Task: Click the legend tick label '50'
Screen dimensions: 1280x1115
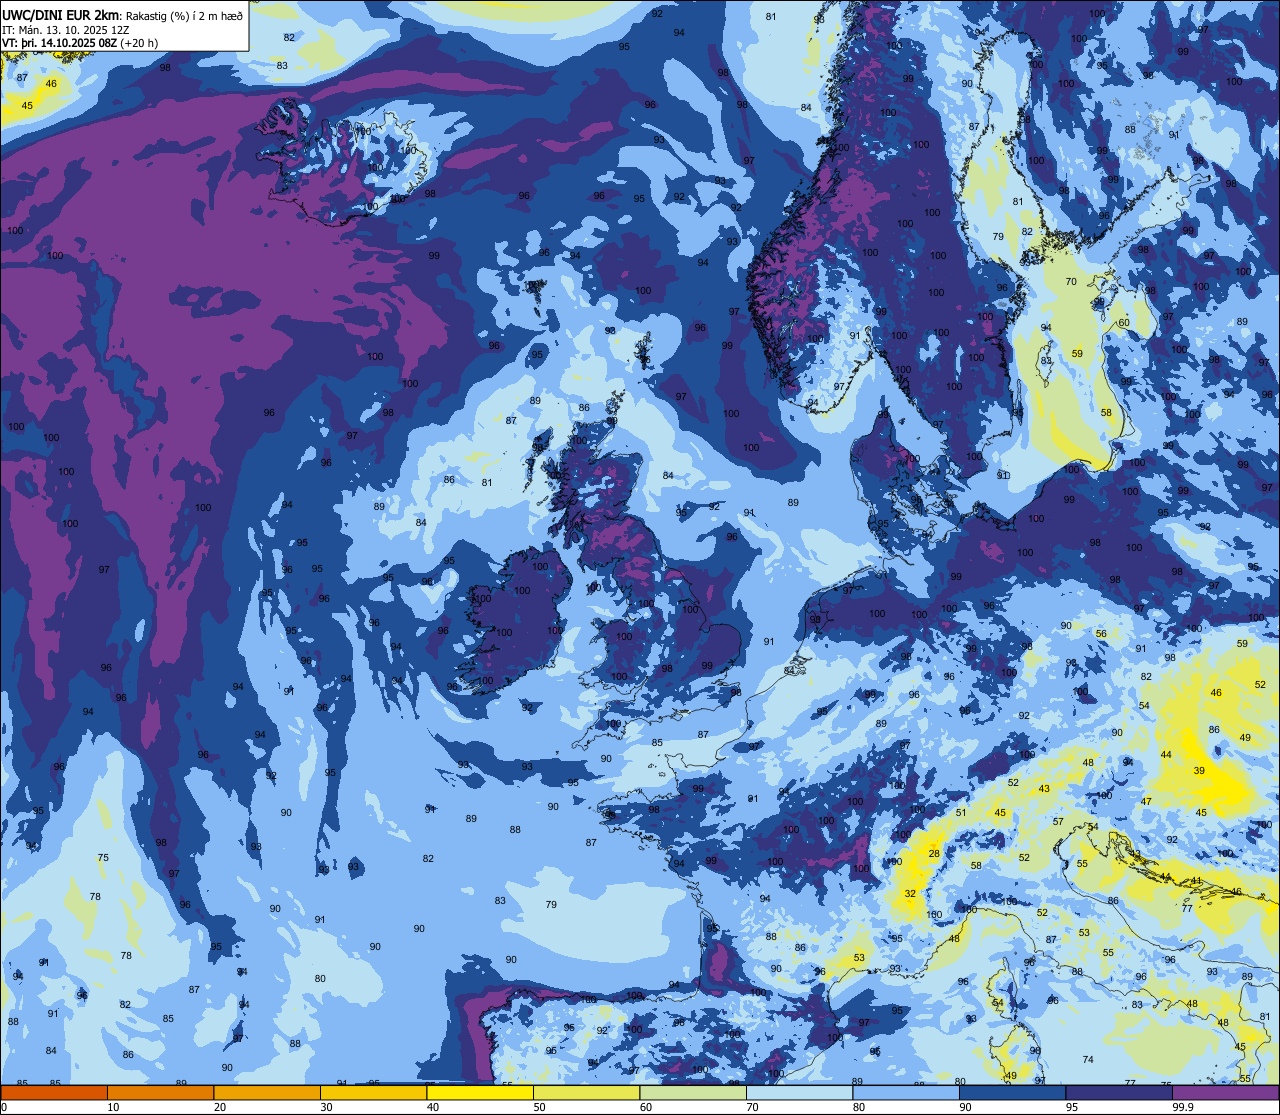Action: (539, 1107)
